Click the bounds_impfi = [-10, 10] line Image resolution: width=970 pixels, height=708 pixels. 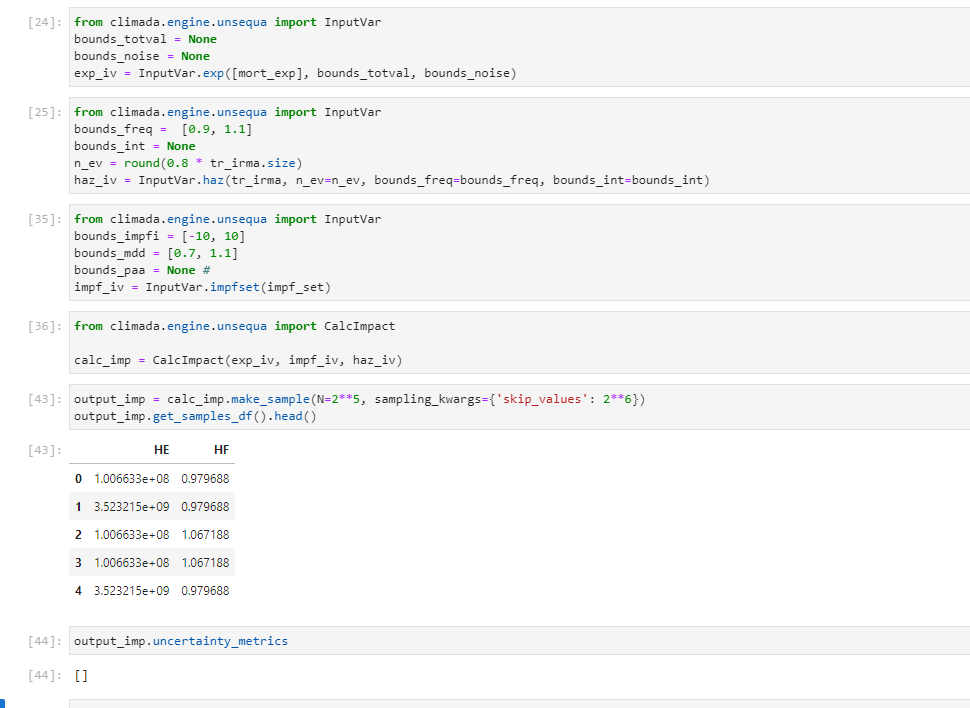click(x=150, y=236)
